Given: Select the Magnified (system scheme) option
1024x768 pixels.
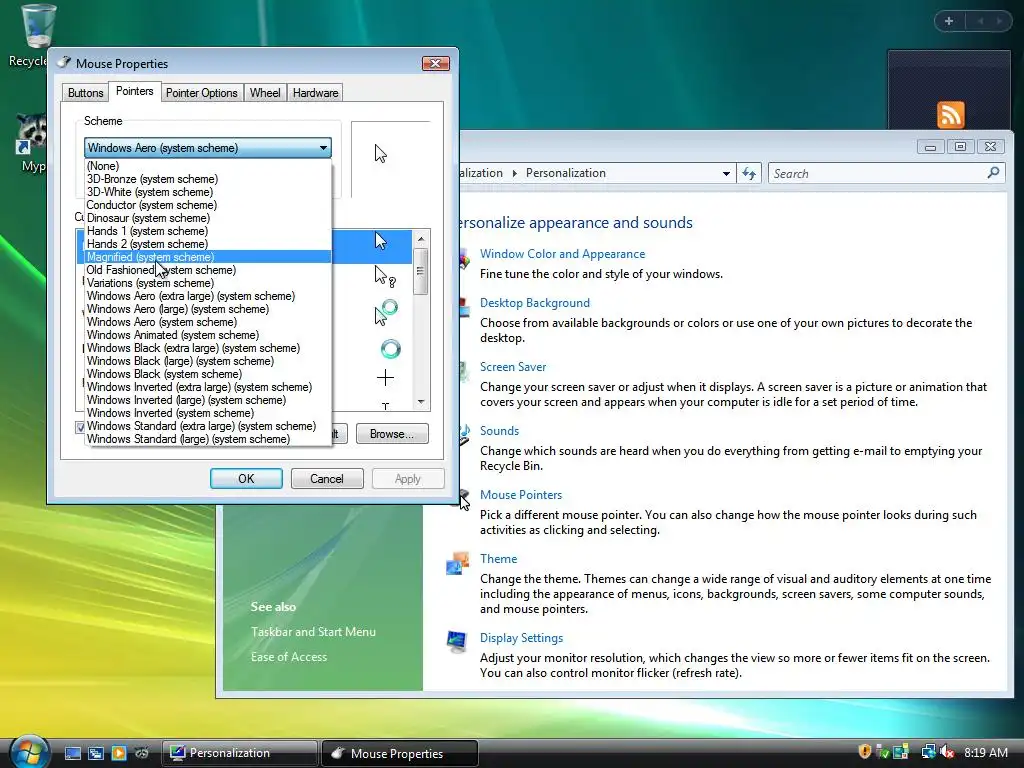Looking at the screenshot, I should coord(208,257).
